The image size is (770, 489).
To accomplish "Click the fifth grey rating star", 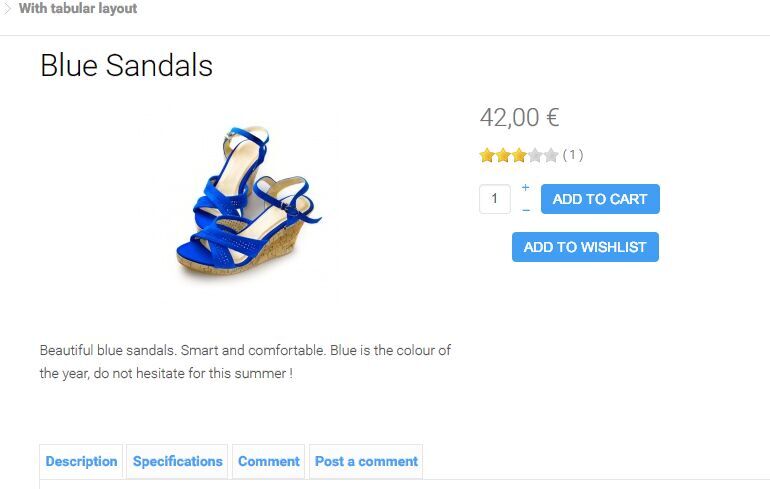I will (551, 156).
